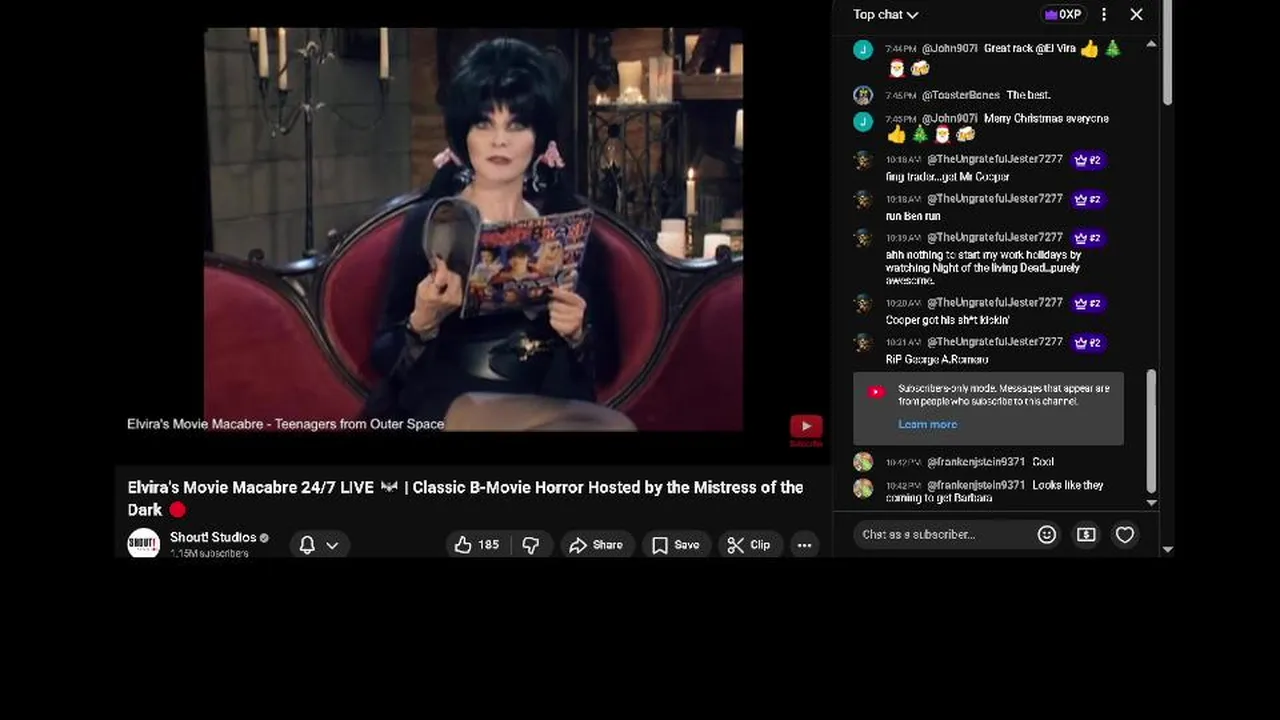Click the @ToasterBones username in chat
The width and height of the screenshot is (1280, 720).
tap(960, 95)
